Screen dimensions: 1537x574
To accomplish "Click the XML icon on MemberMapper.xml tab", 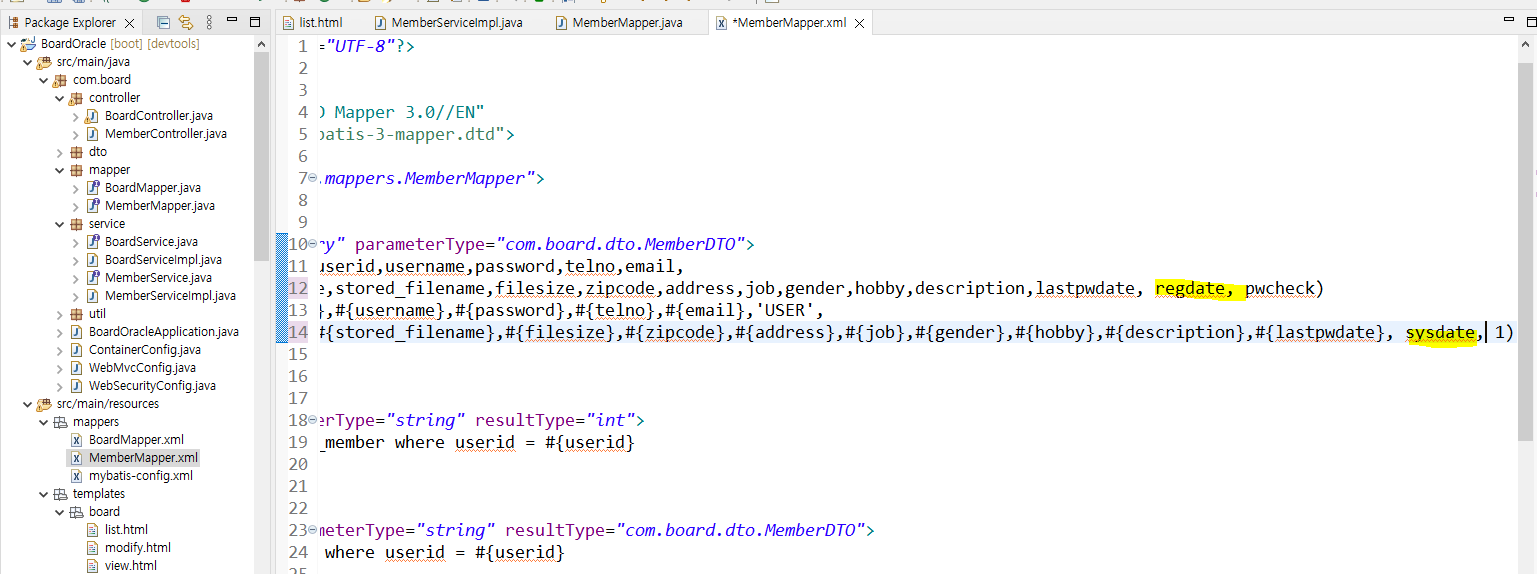I will click(x=721, y=22).
